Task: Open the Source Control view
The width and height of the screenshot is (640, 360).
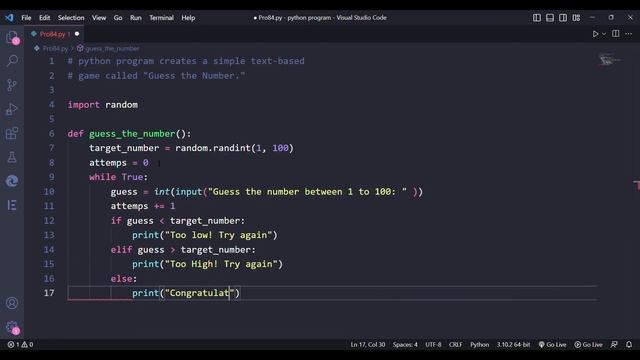Action: coord(12,85)
